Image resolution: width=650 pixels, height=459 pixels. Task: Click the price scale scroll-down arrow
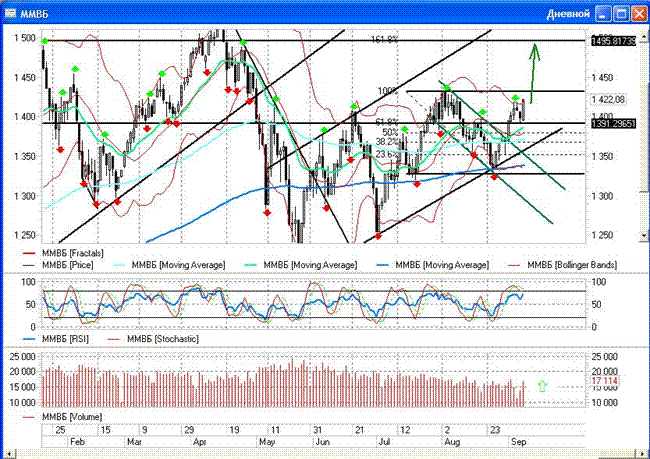click(644, 236)
